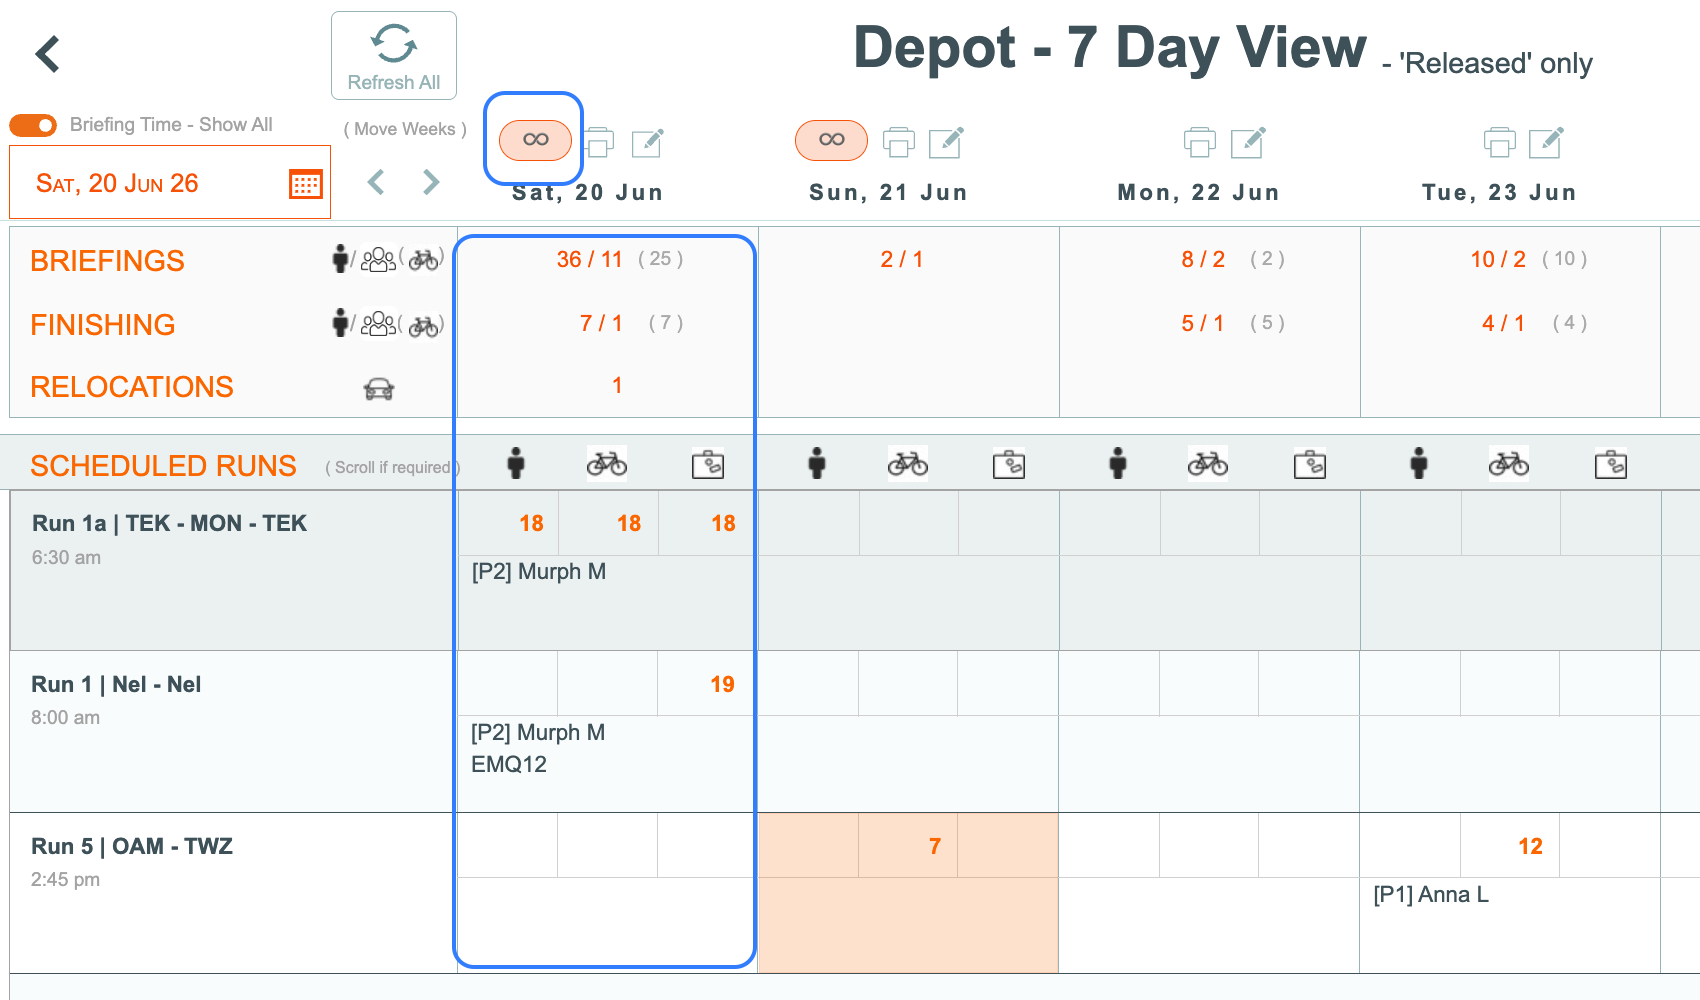
Task: Click the person icon in the BRIEFINGS row
Action: tap(341, 258)
